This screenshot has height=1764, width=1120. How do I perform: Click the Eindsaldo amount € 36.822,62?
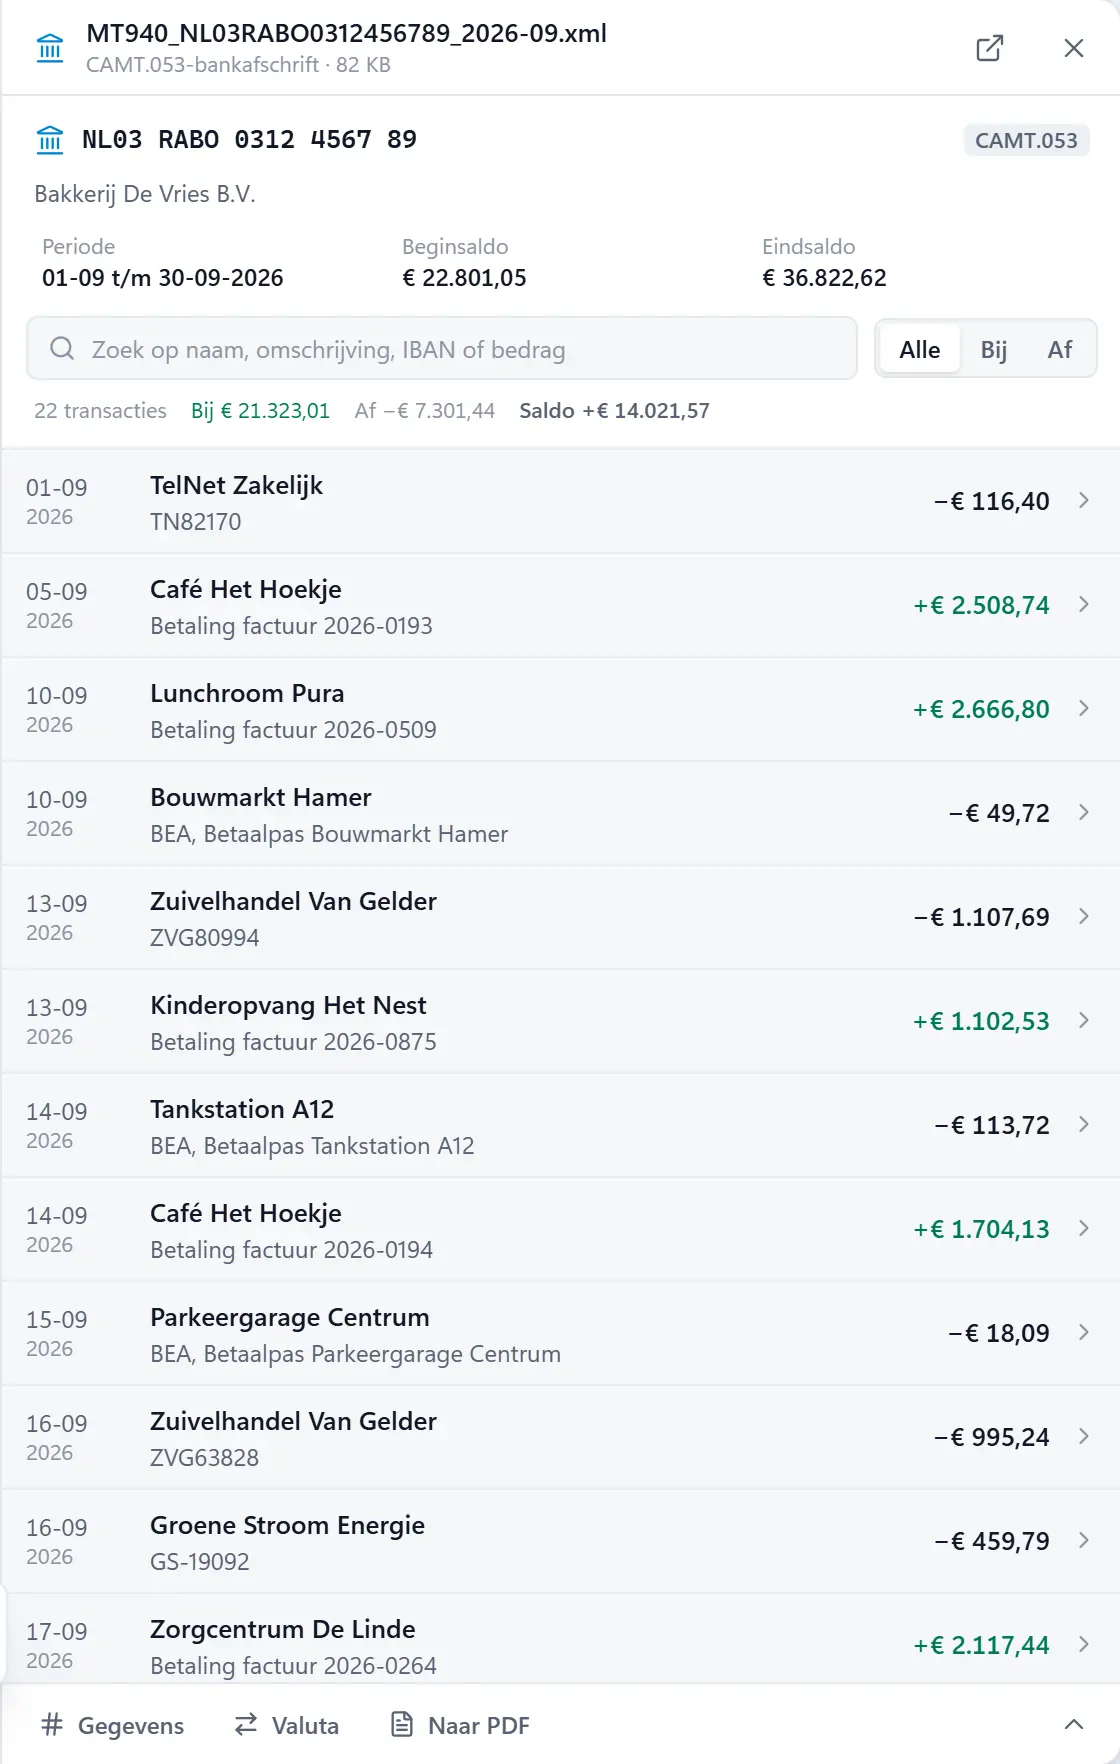[x=824, y=278]
